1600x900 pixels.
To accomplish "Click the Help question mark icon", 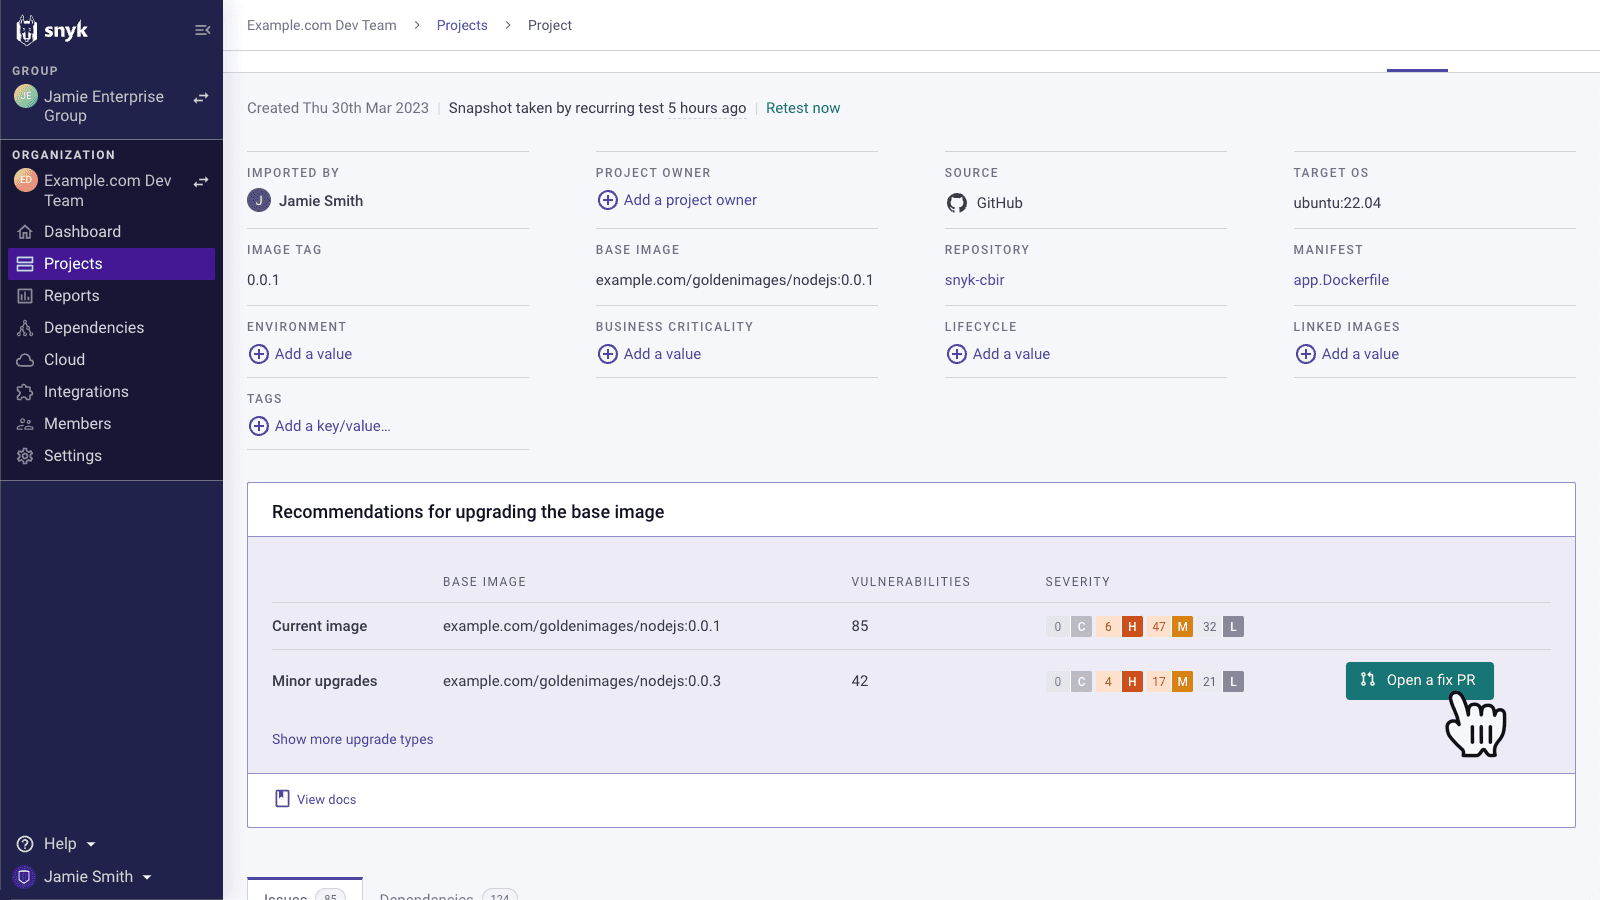I will [25, 844].
